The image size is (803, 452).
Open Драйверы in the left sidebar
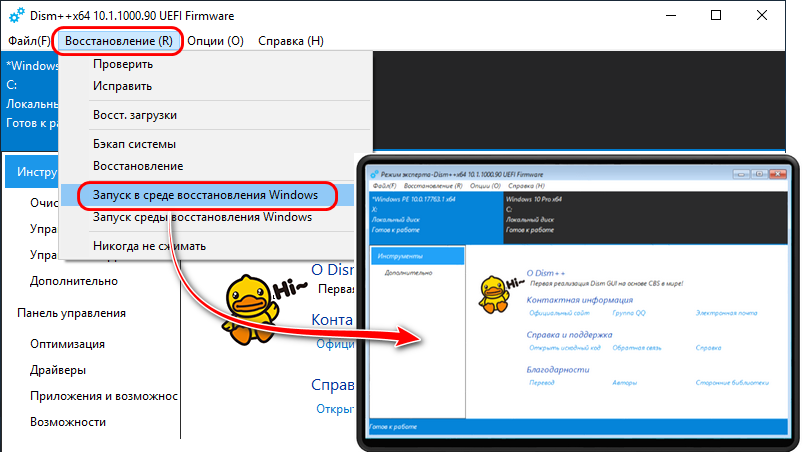point(58,370)
